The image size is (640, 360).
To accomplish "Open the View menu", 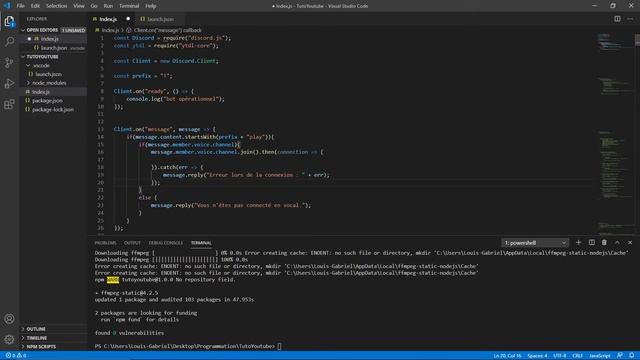I will (x=79, y=6).
